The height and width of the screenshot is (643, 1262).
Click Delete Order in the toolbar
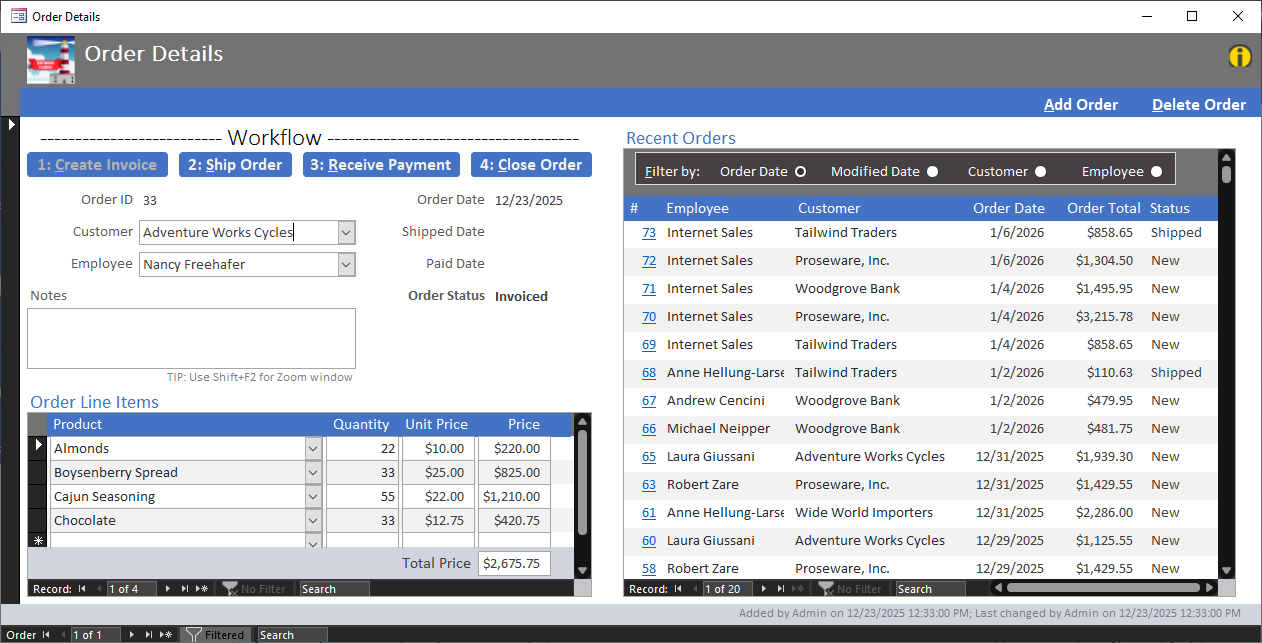pos(1198,105)
